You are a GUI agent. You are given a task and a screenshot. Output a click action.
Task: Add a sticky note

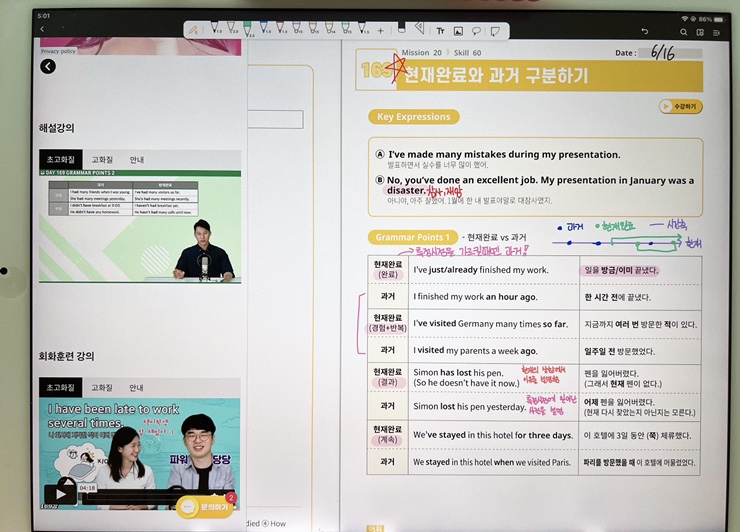(x=495, y=31)
